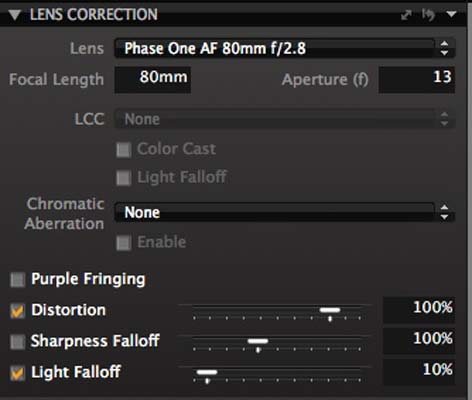
Task: Click Chromatic Aberration dropdown stepper arrows
Action: [x=444, y=212]
